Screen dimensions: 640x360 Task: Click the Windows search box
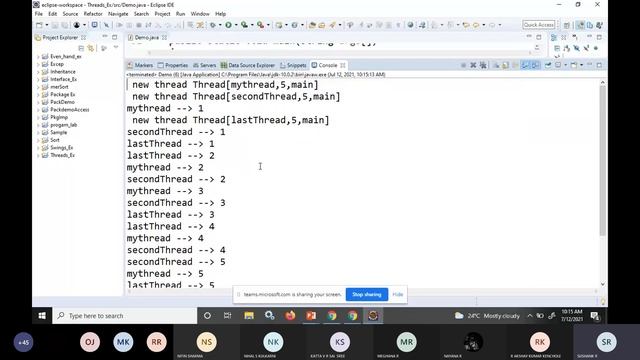click(x=124, y=316)
